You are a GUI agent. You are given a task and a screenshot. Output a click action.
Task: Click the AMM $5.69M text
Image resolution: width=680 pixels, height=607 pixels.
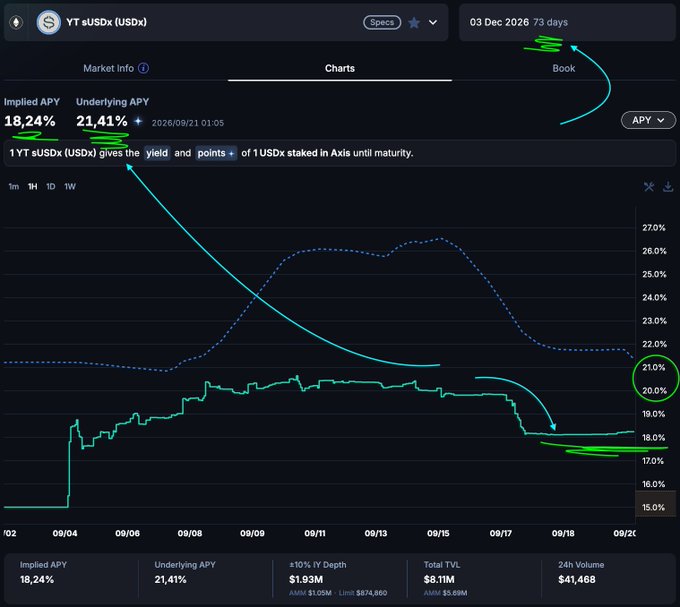click(x=445, y=593)
